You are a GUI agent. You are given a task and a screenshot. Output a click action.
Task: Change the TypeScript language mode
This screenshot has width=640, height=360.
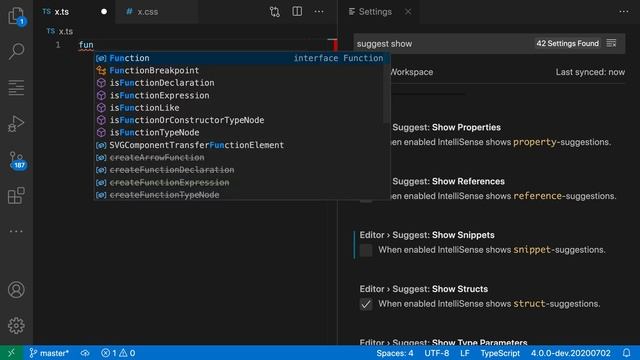[x=500, y=353]
